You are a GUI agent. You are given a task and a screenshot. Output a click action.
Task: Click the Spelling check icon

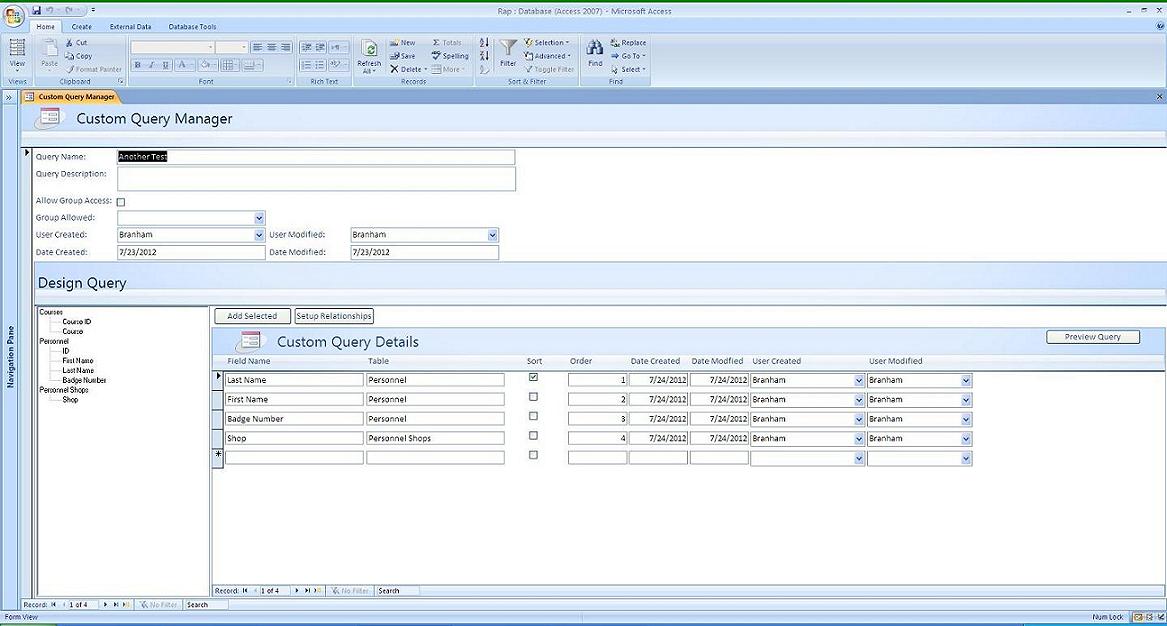(437, 56)
